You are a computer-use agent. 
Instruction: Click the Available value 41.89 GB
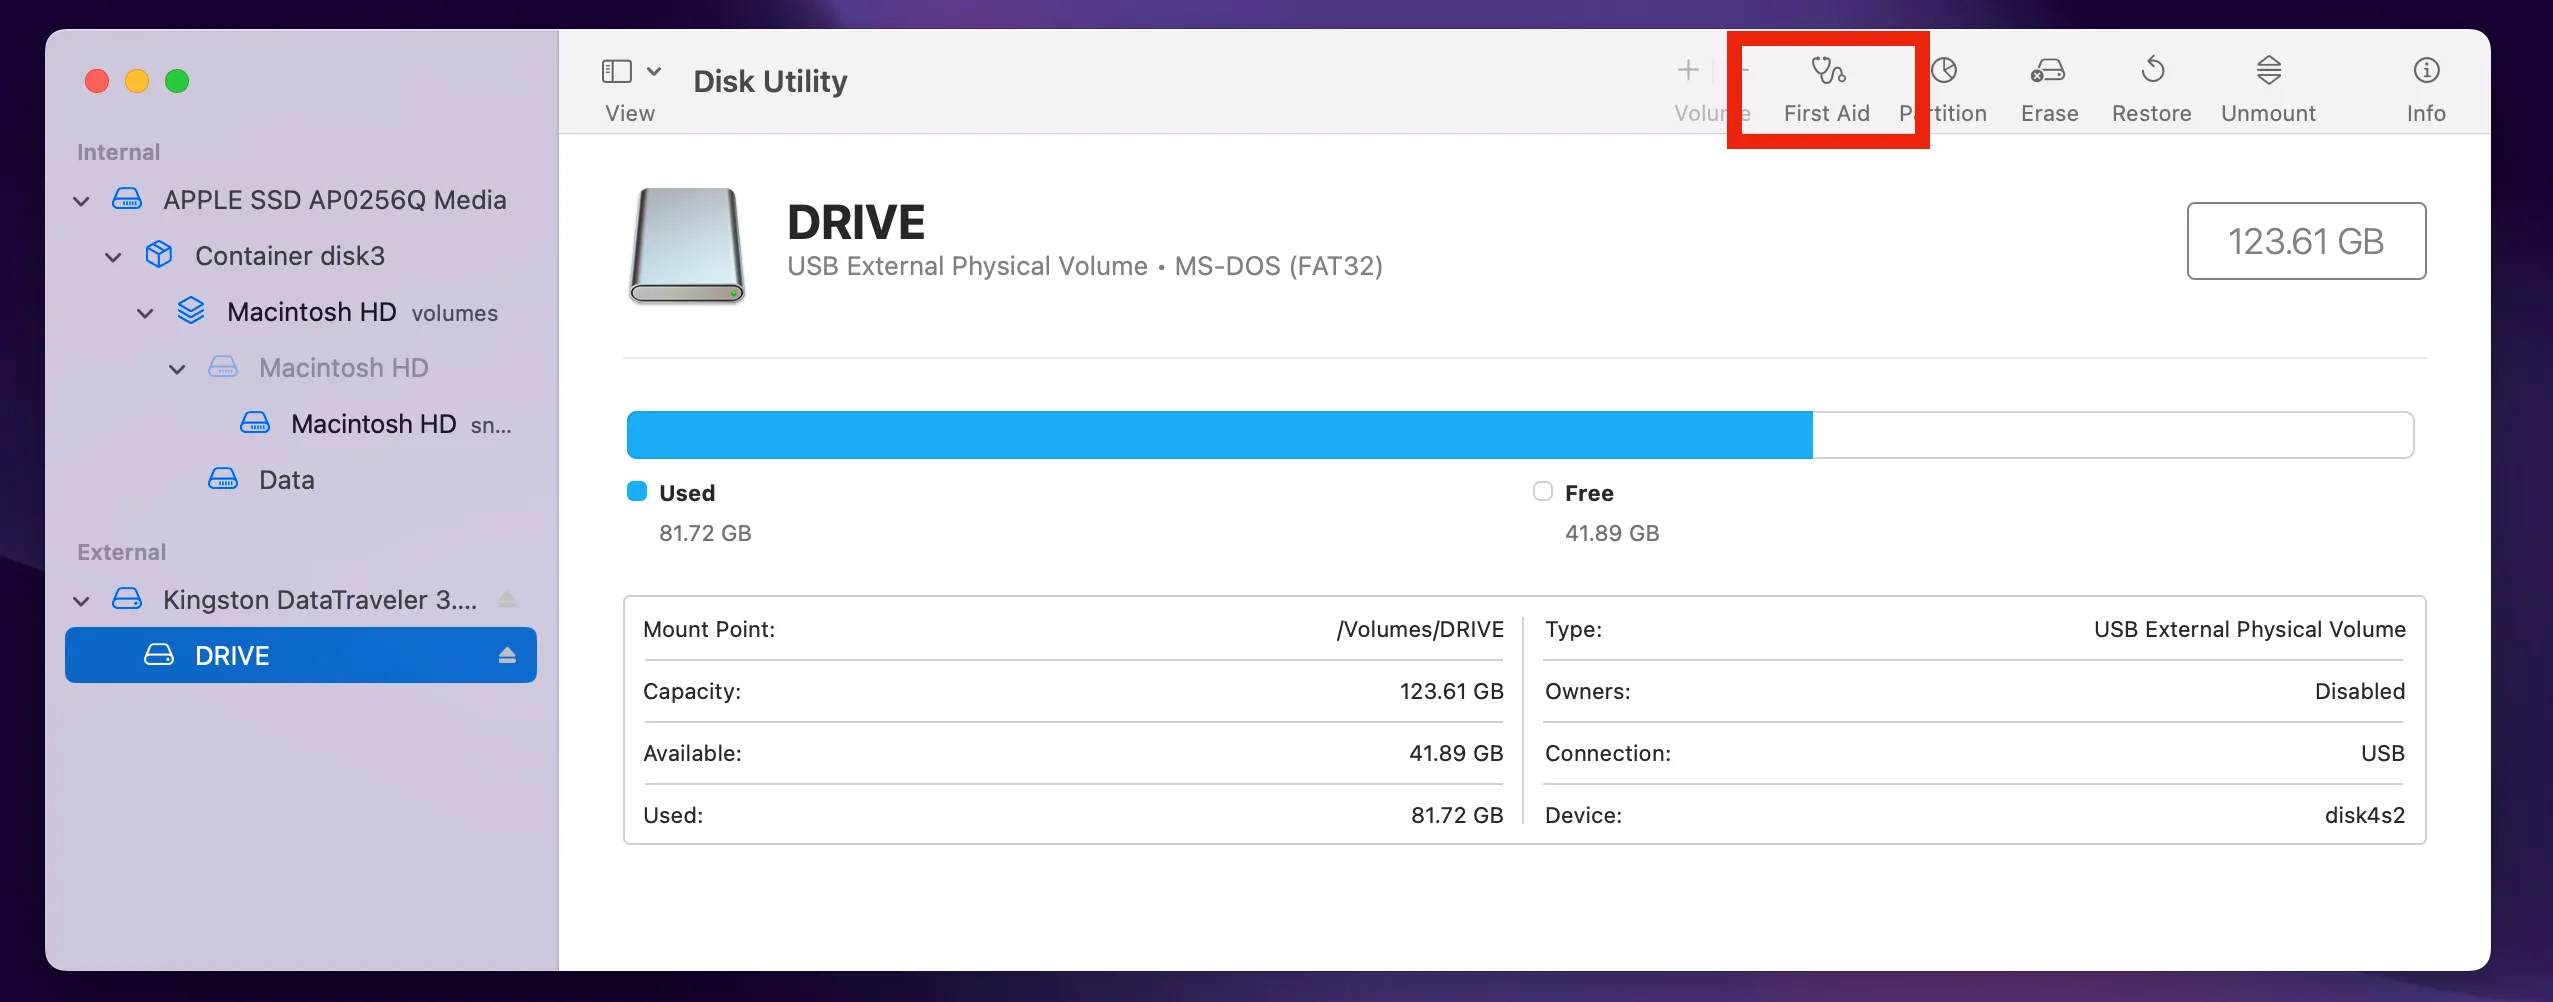(1456, 753)
